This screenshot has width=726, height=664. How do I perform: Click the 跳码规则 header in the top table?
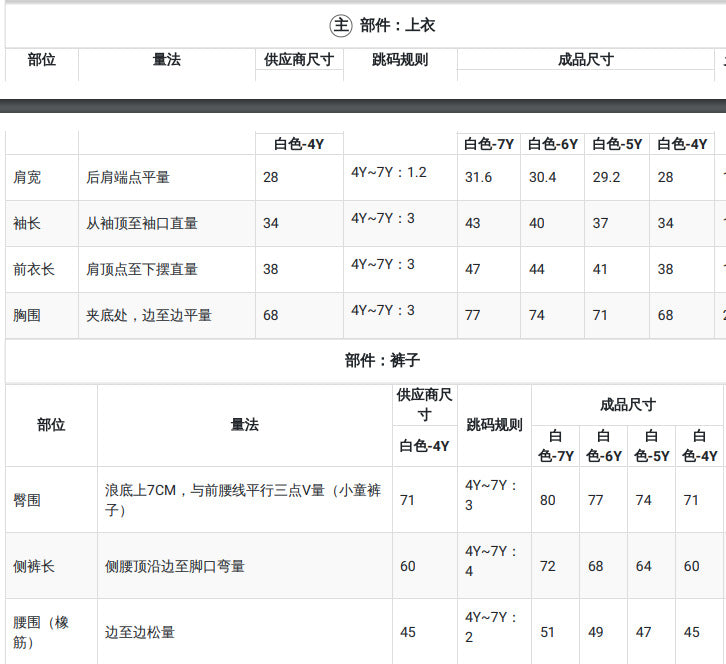(x=400, y=60)
